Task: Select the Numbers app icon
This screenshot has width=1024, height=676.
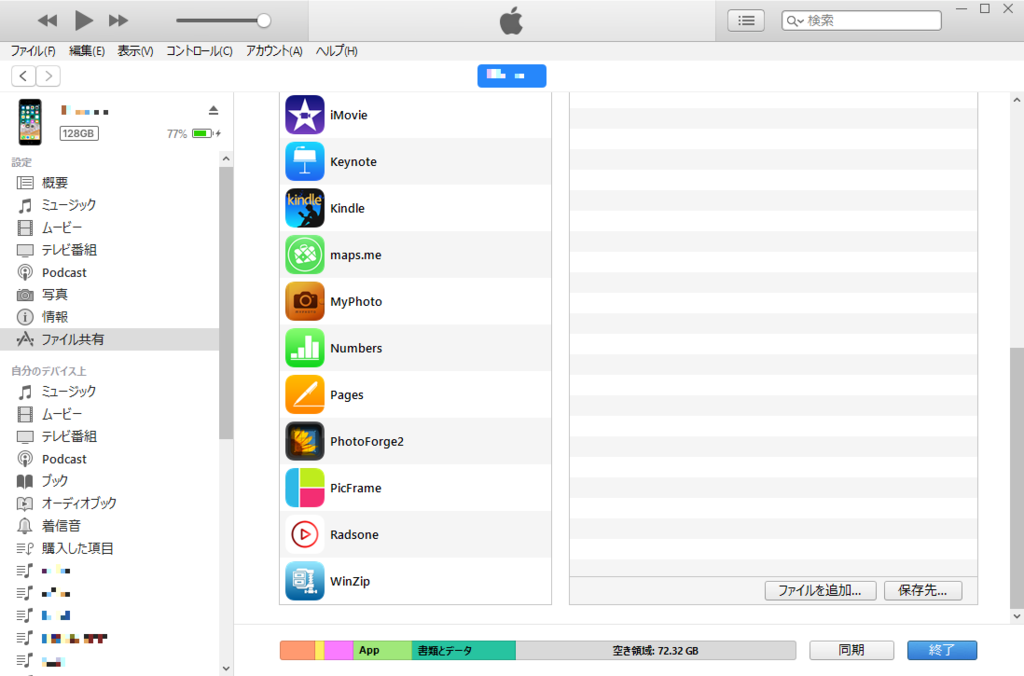Action: pos(304,347)
